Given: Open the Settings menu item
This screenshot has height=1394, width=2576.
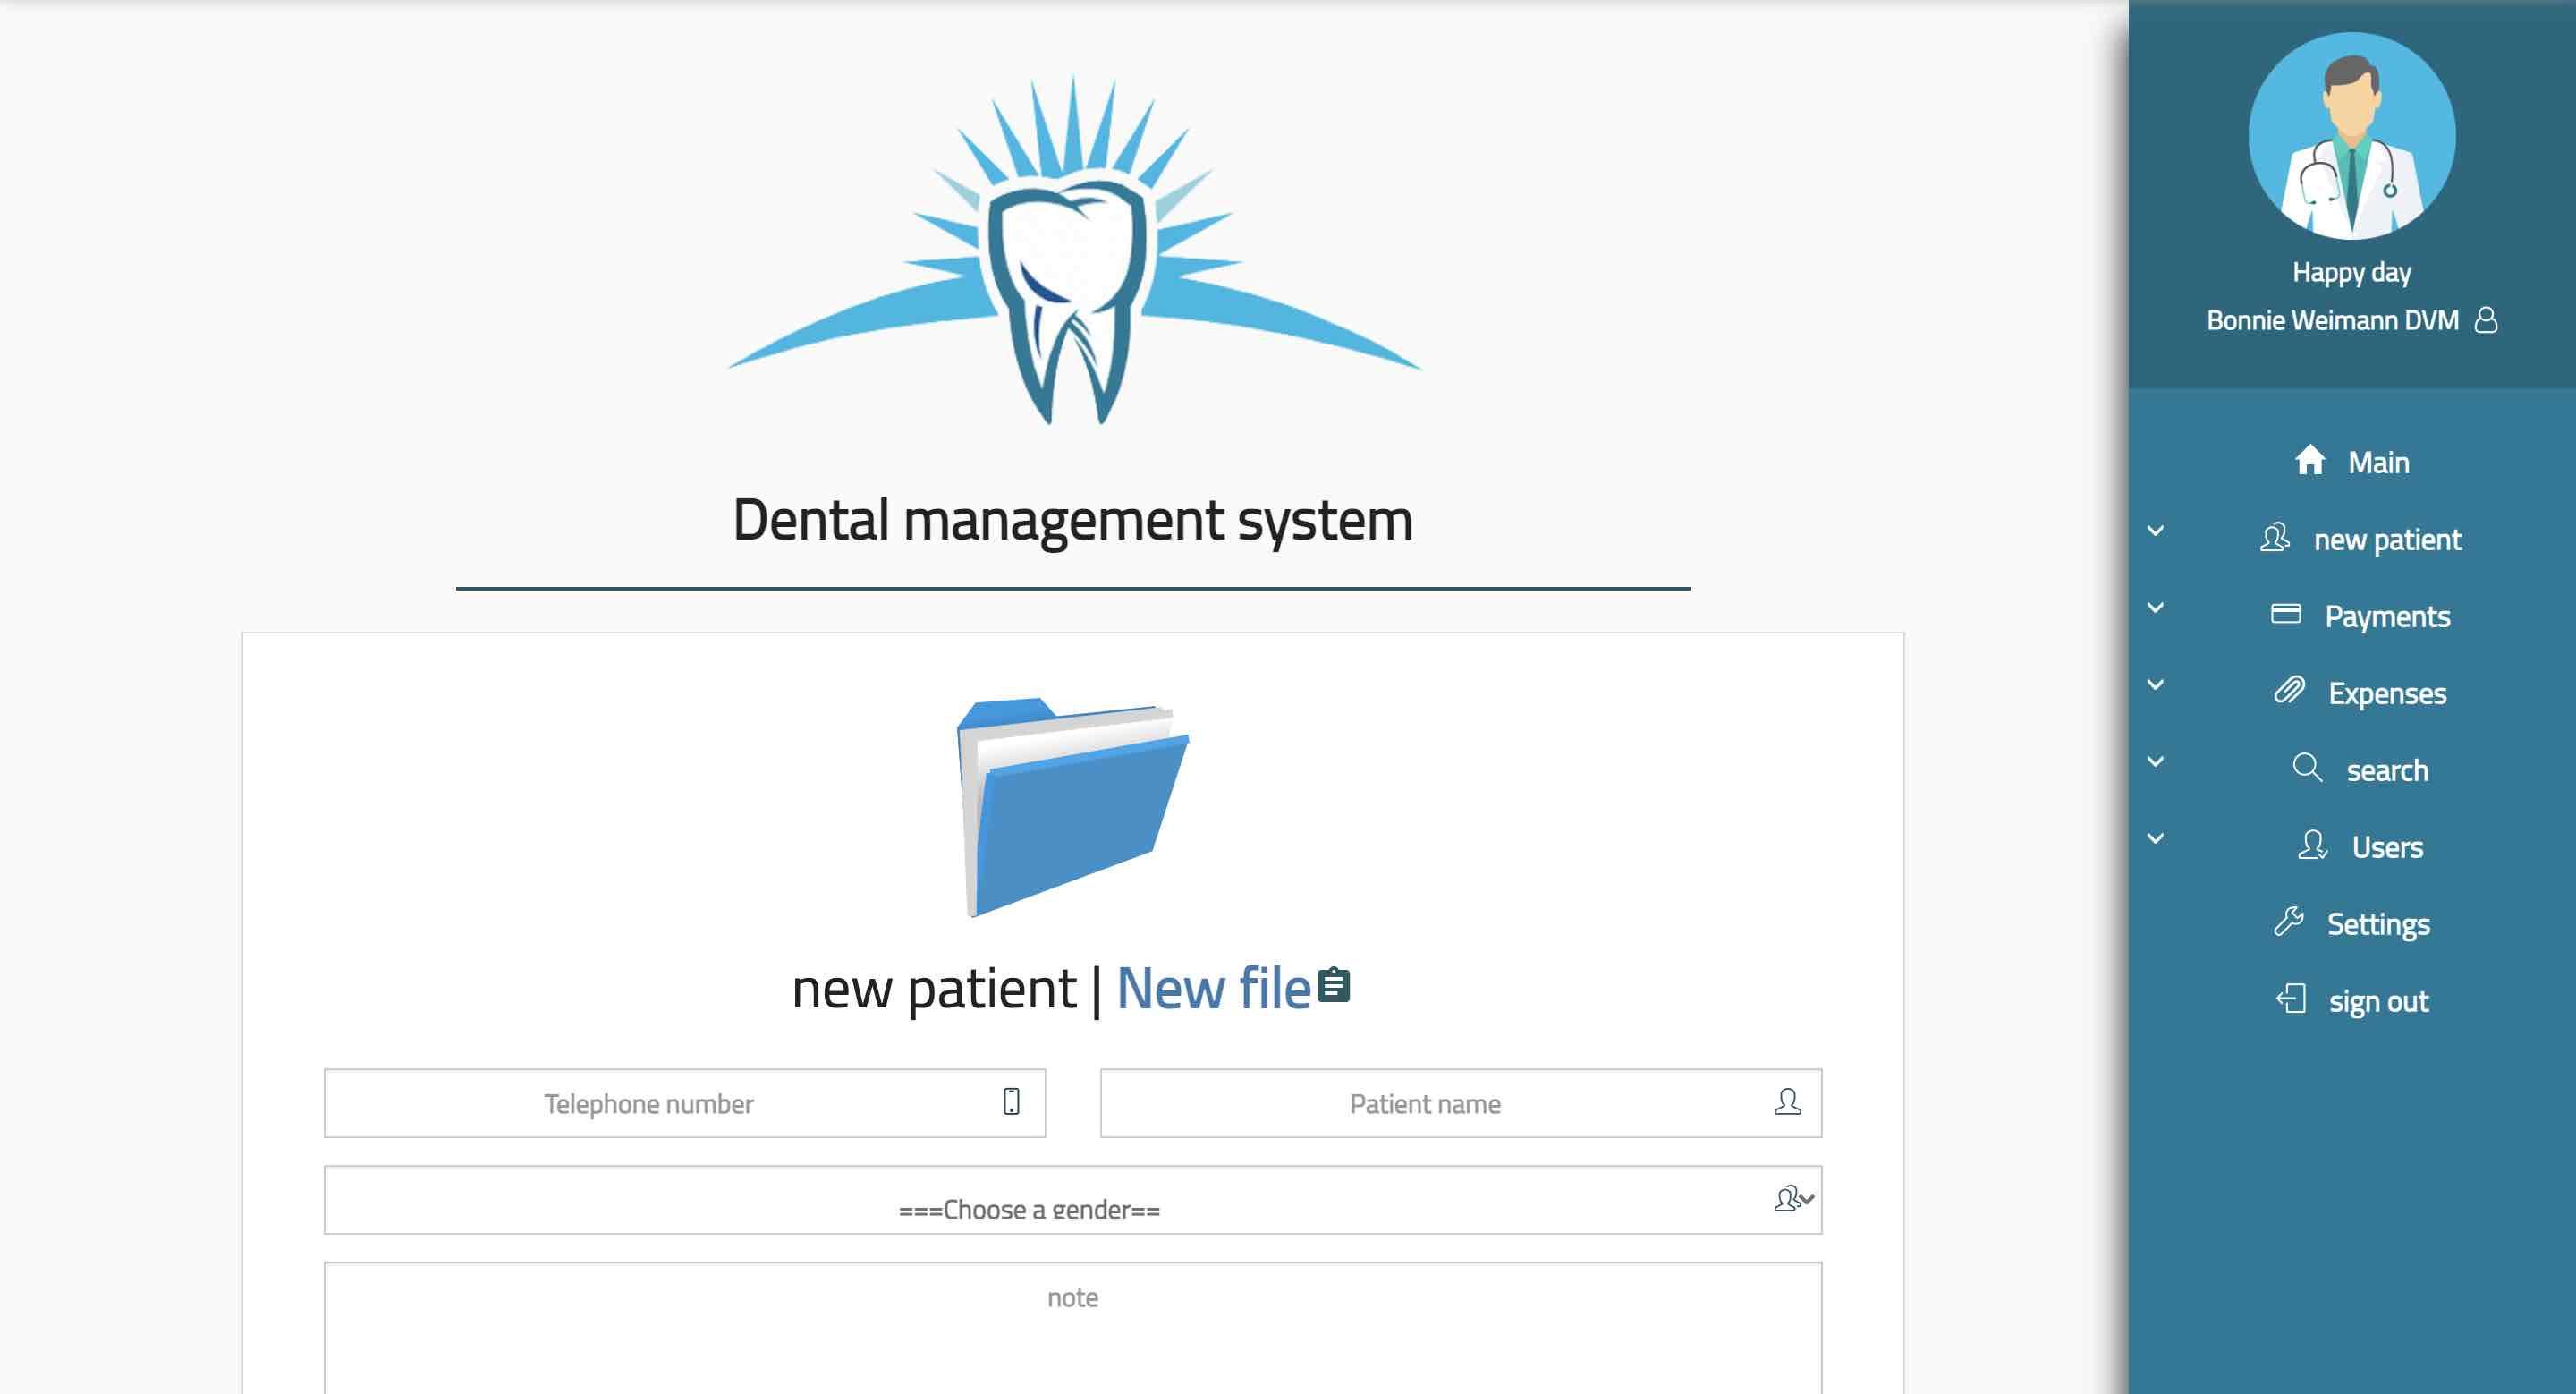Looking at the screenshot, I should point(2352,924).
